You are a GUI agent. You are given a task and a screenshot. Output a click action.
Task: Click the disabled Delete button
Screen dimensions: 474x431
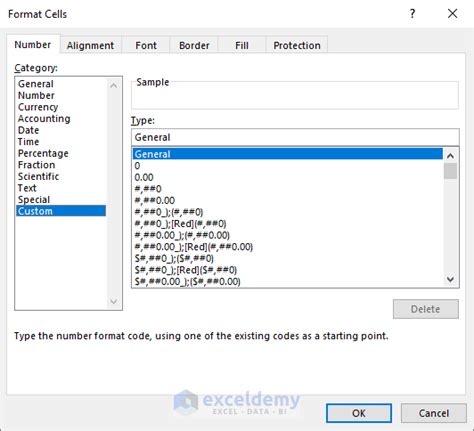426,309
